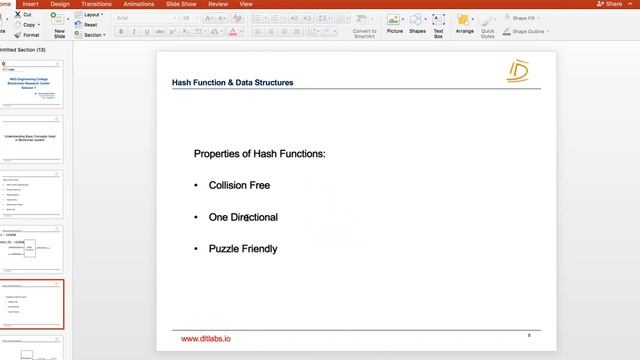The height and width of the screenshot is (360, 640).
Task: Toggle Italic formatting
Action: point(134,31)
